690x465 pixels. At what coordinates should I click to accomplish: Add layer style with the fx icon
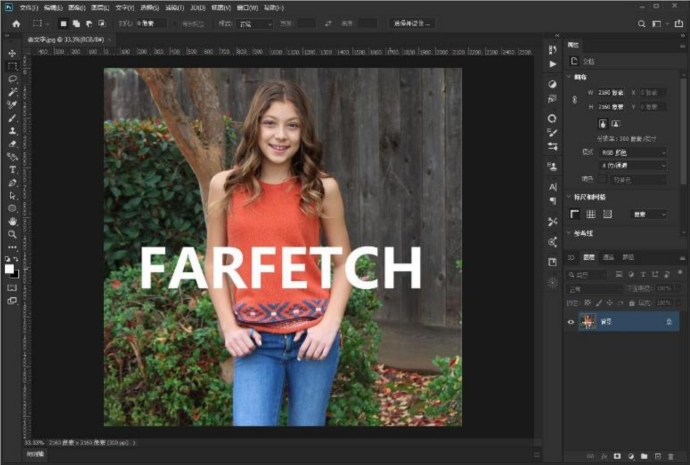pyautogui.click(x=604, y=457)
